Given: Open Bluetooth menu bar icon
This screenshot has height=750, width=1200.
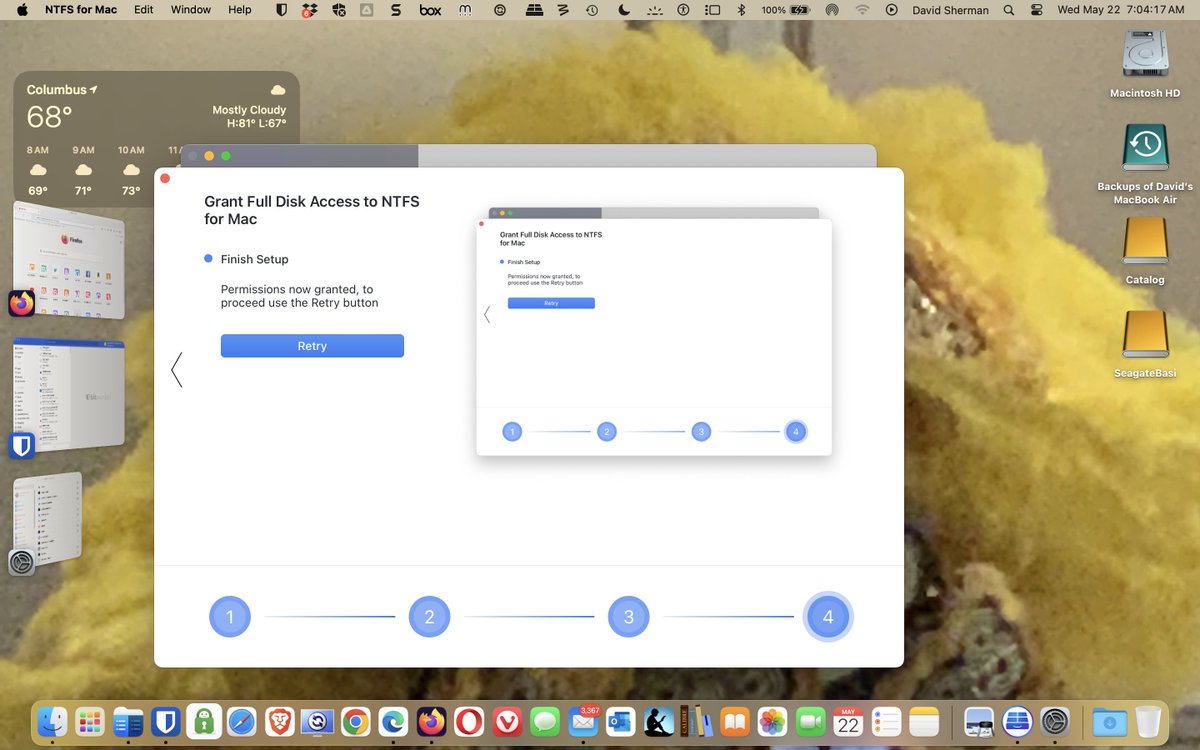Looking at the screenshot, I should click(x=741, y=10).
